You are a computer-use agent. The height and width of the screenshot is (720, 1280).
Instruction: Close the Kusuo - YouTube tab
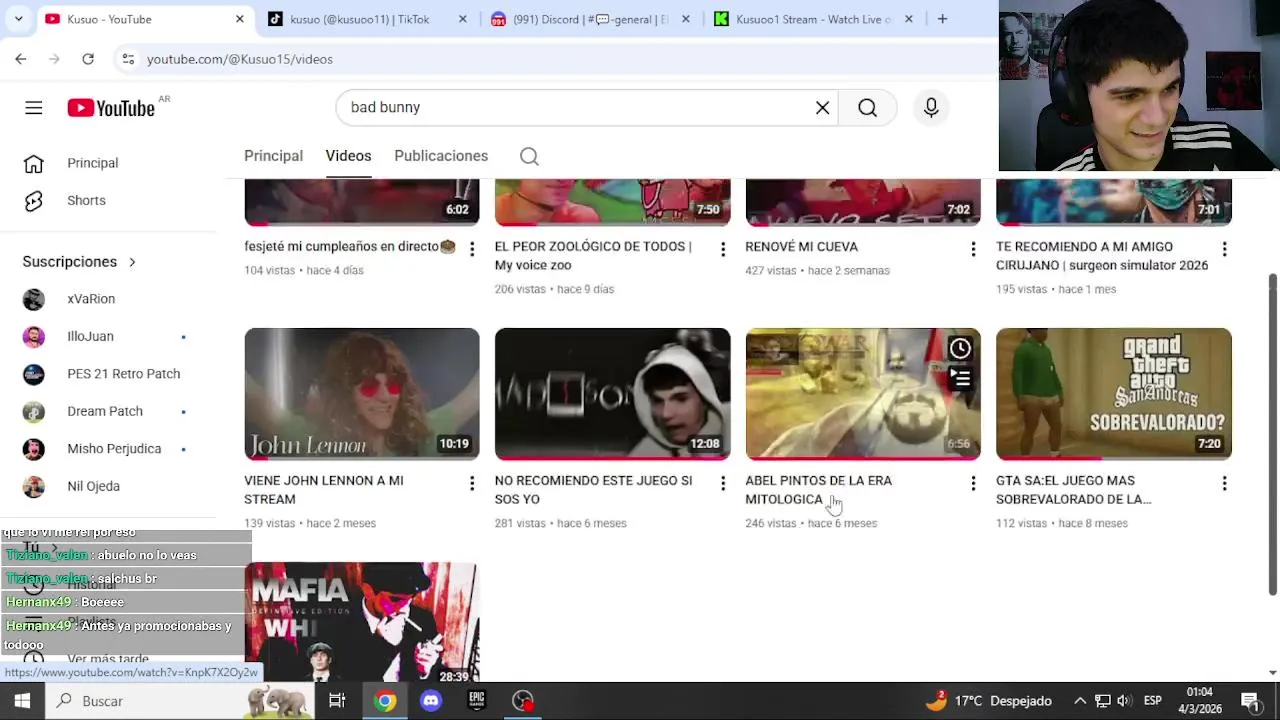[239, 19]
